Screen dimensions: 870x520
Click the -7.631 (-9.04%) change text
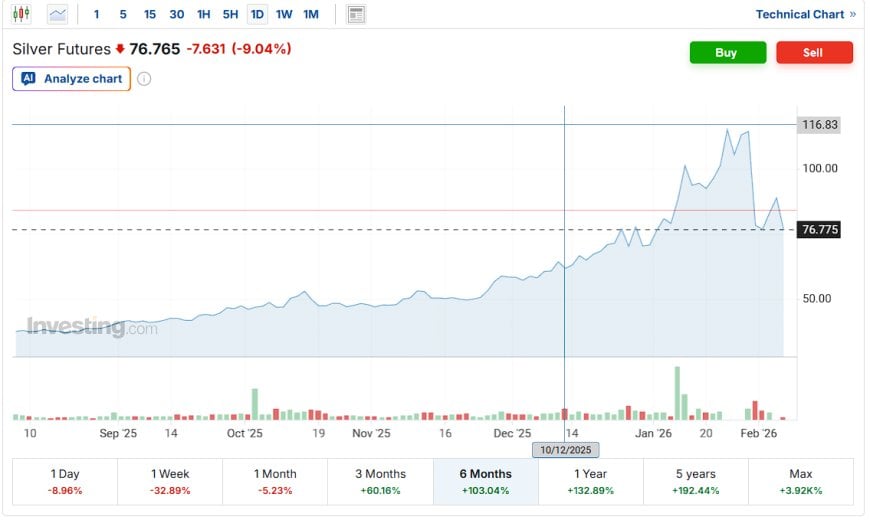[239, 49]
